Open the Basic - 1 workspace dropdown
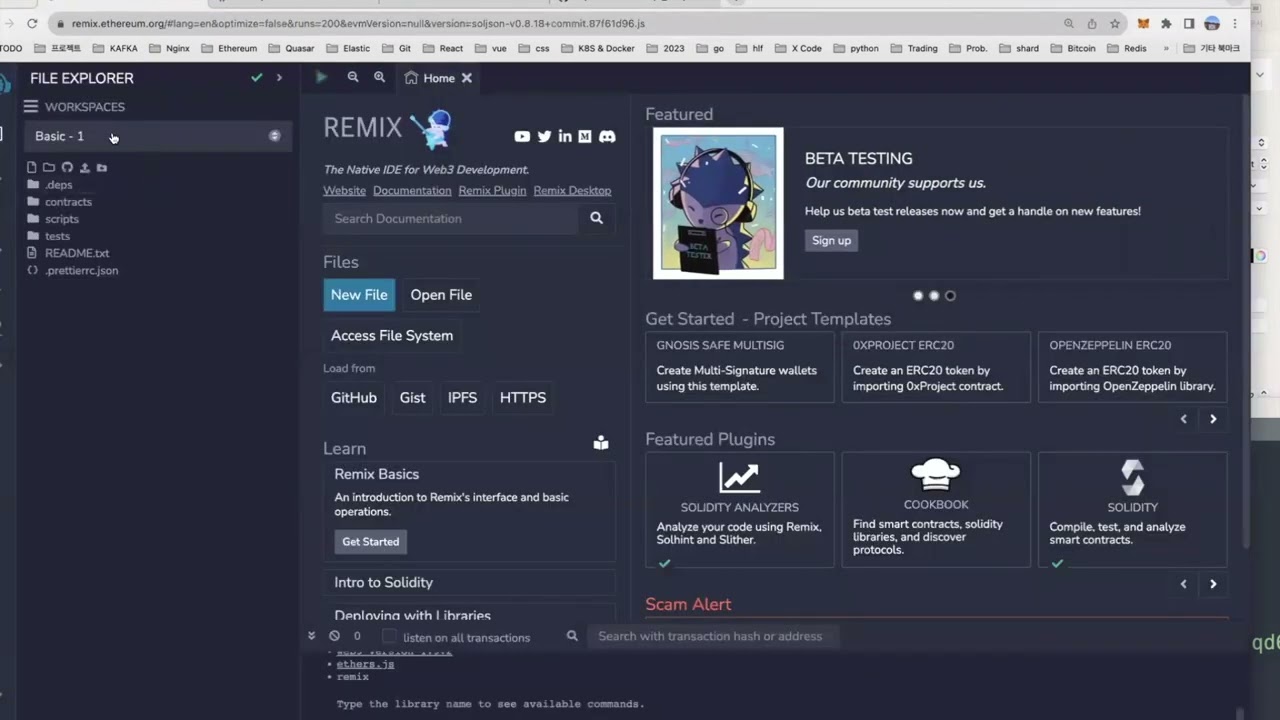Image resolution: width=1280 pixels, height=720 pixels. (157, 136)
